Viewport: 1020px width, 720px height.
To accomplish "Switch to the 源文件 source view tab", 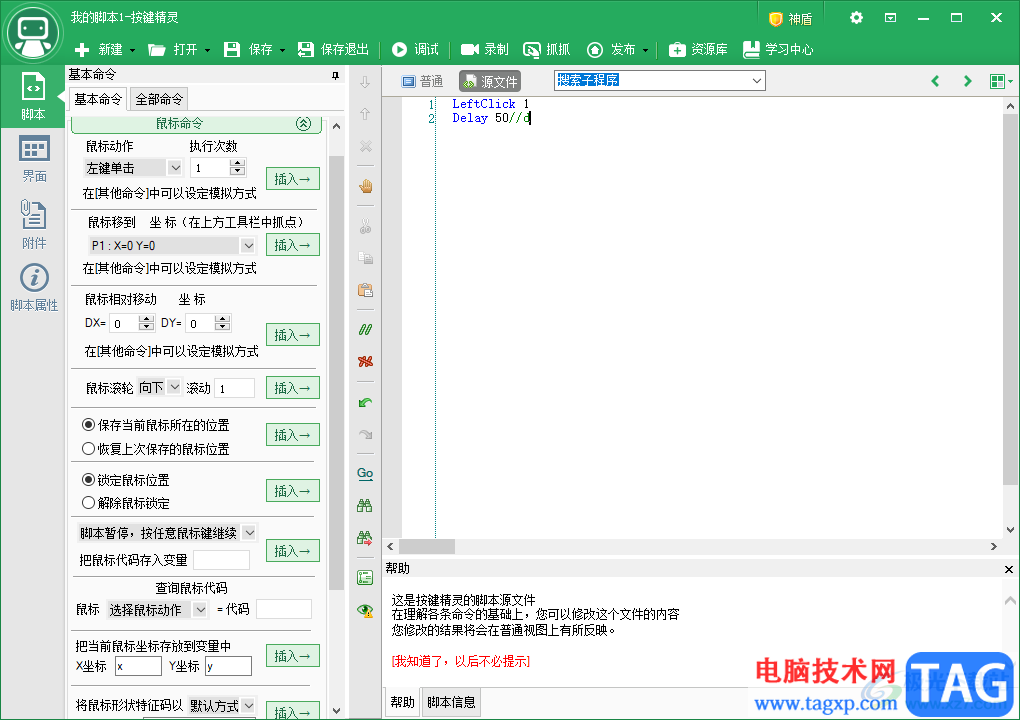I will click(x=490, y=81).
